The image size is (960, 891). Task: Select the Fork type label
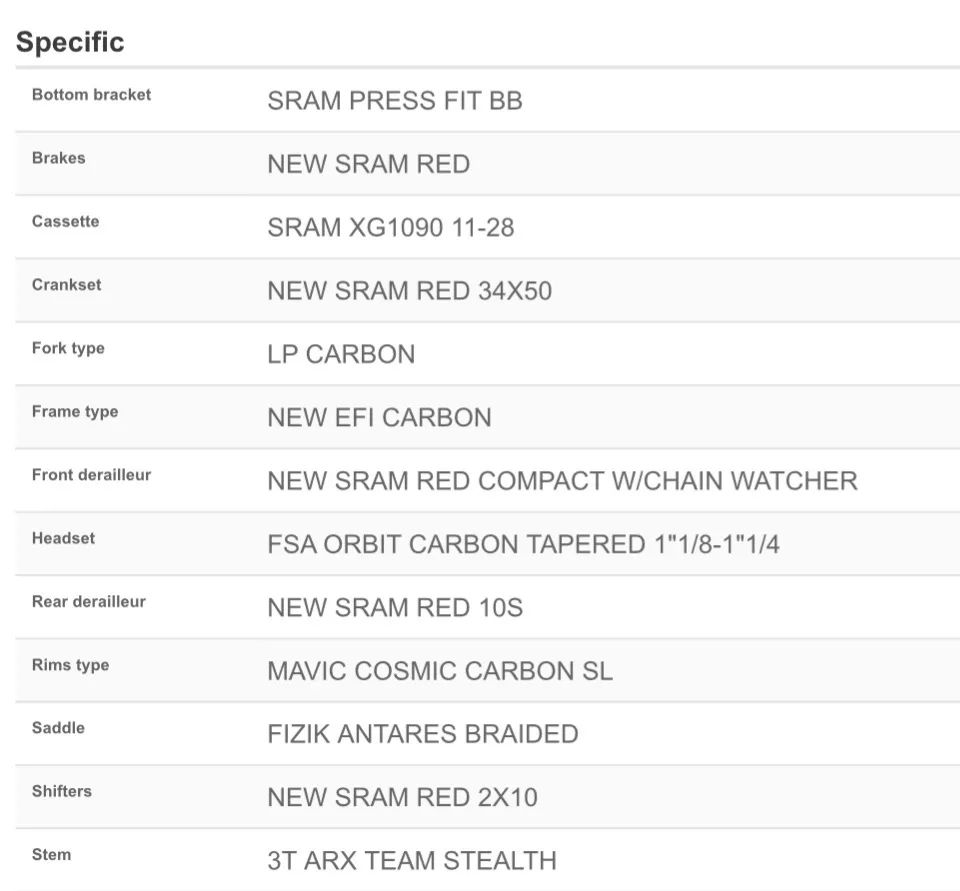(x=68, y=348)
